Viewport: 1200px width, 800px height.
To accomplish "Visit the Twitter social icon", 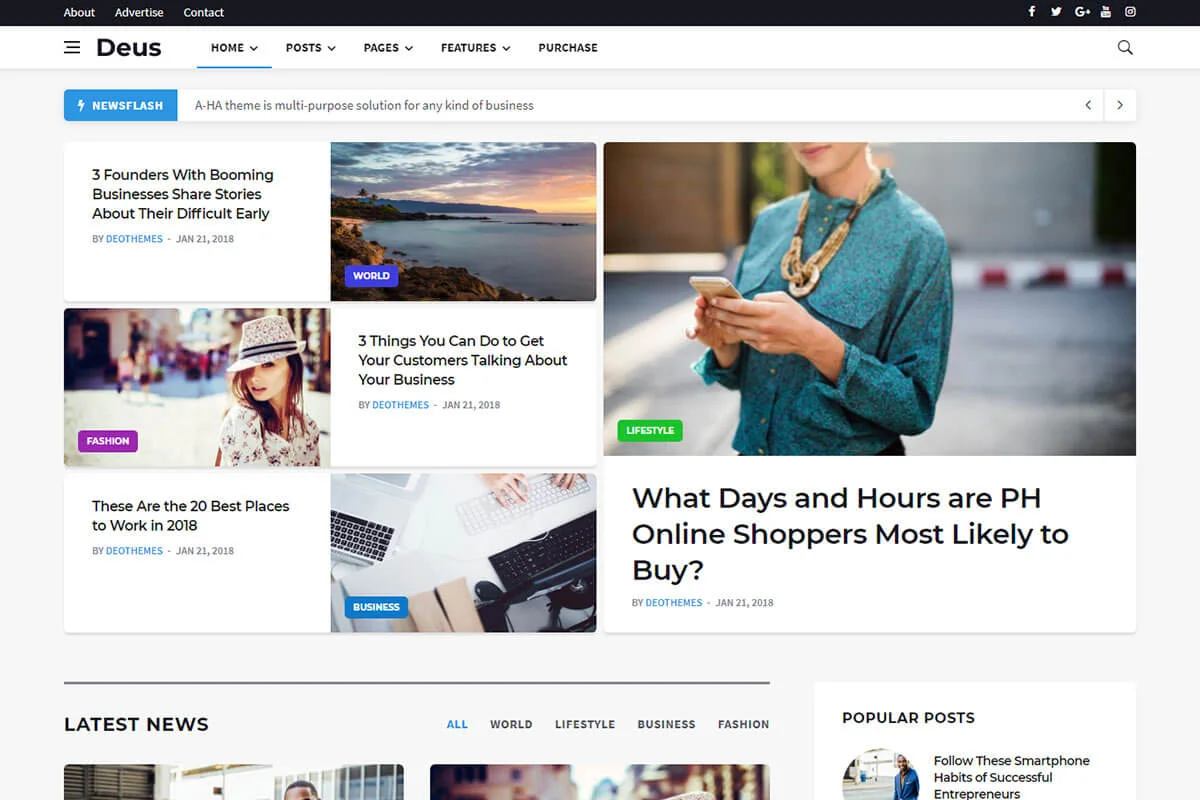I will point(1056,12).
